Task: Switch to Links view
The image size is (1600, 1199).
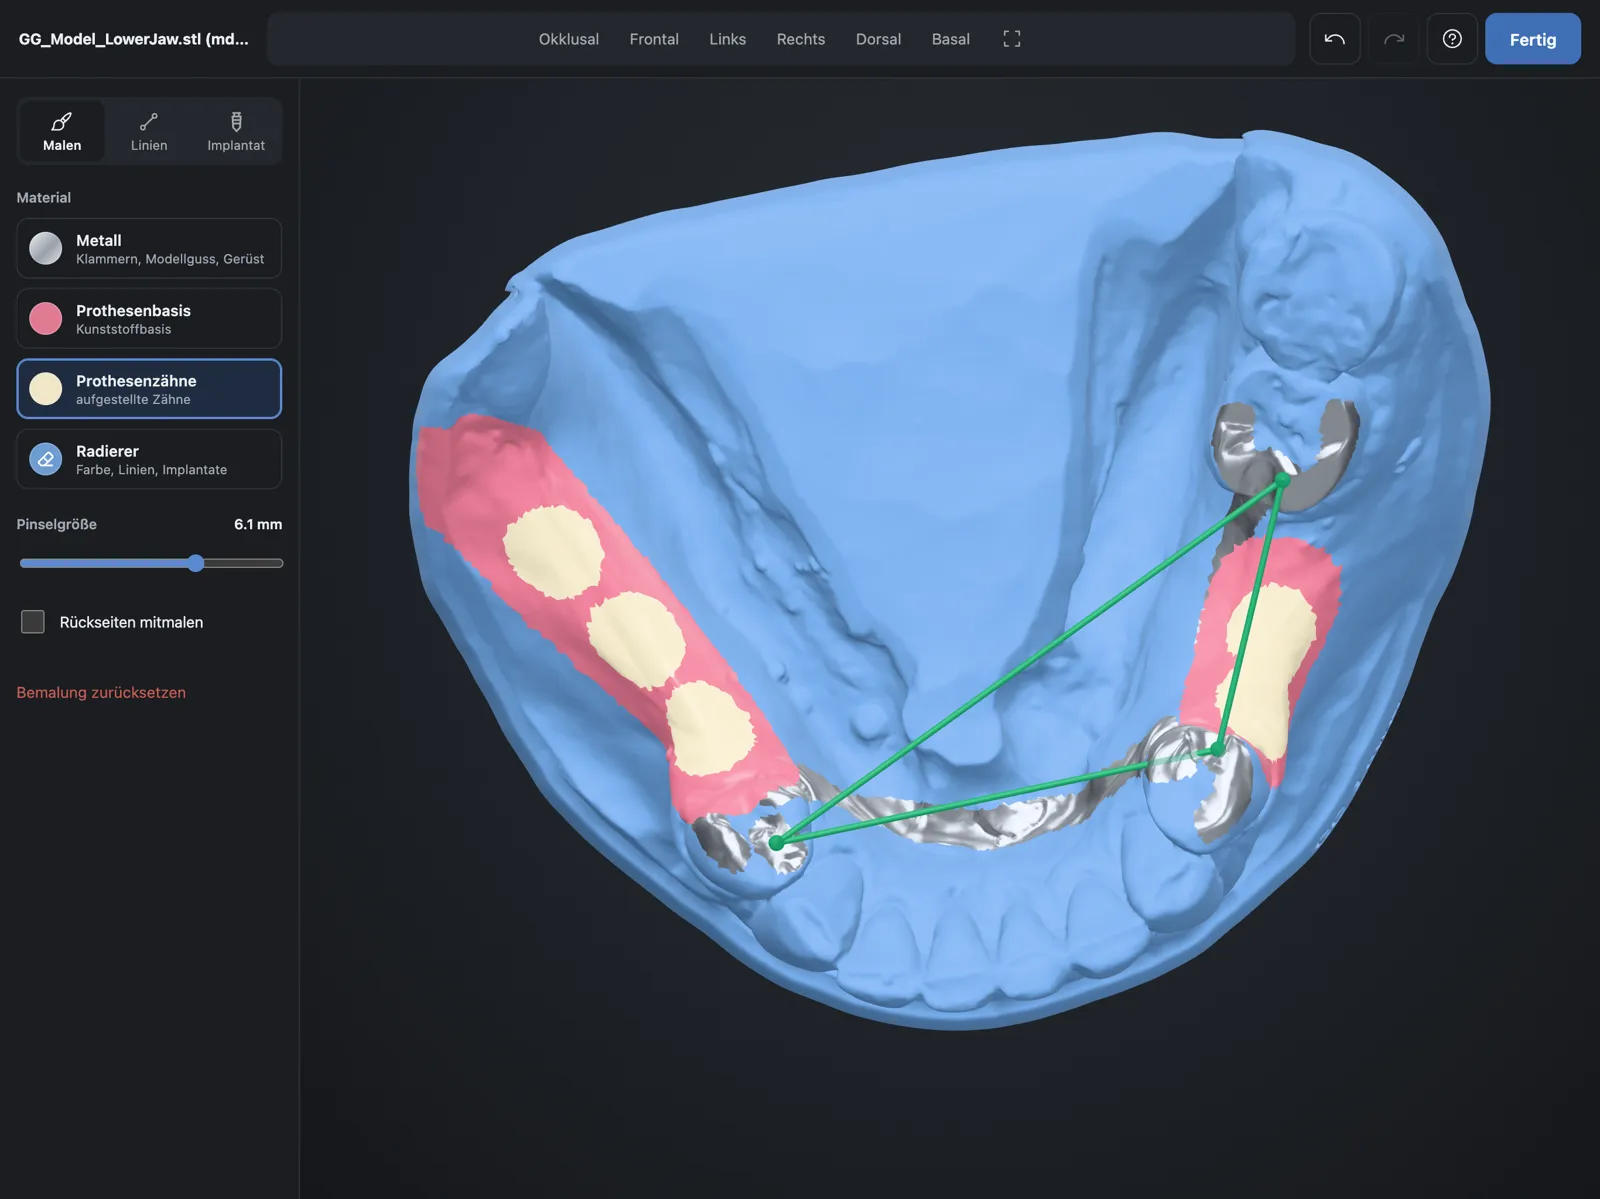Action: coord(728,39)
